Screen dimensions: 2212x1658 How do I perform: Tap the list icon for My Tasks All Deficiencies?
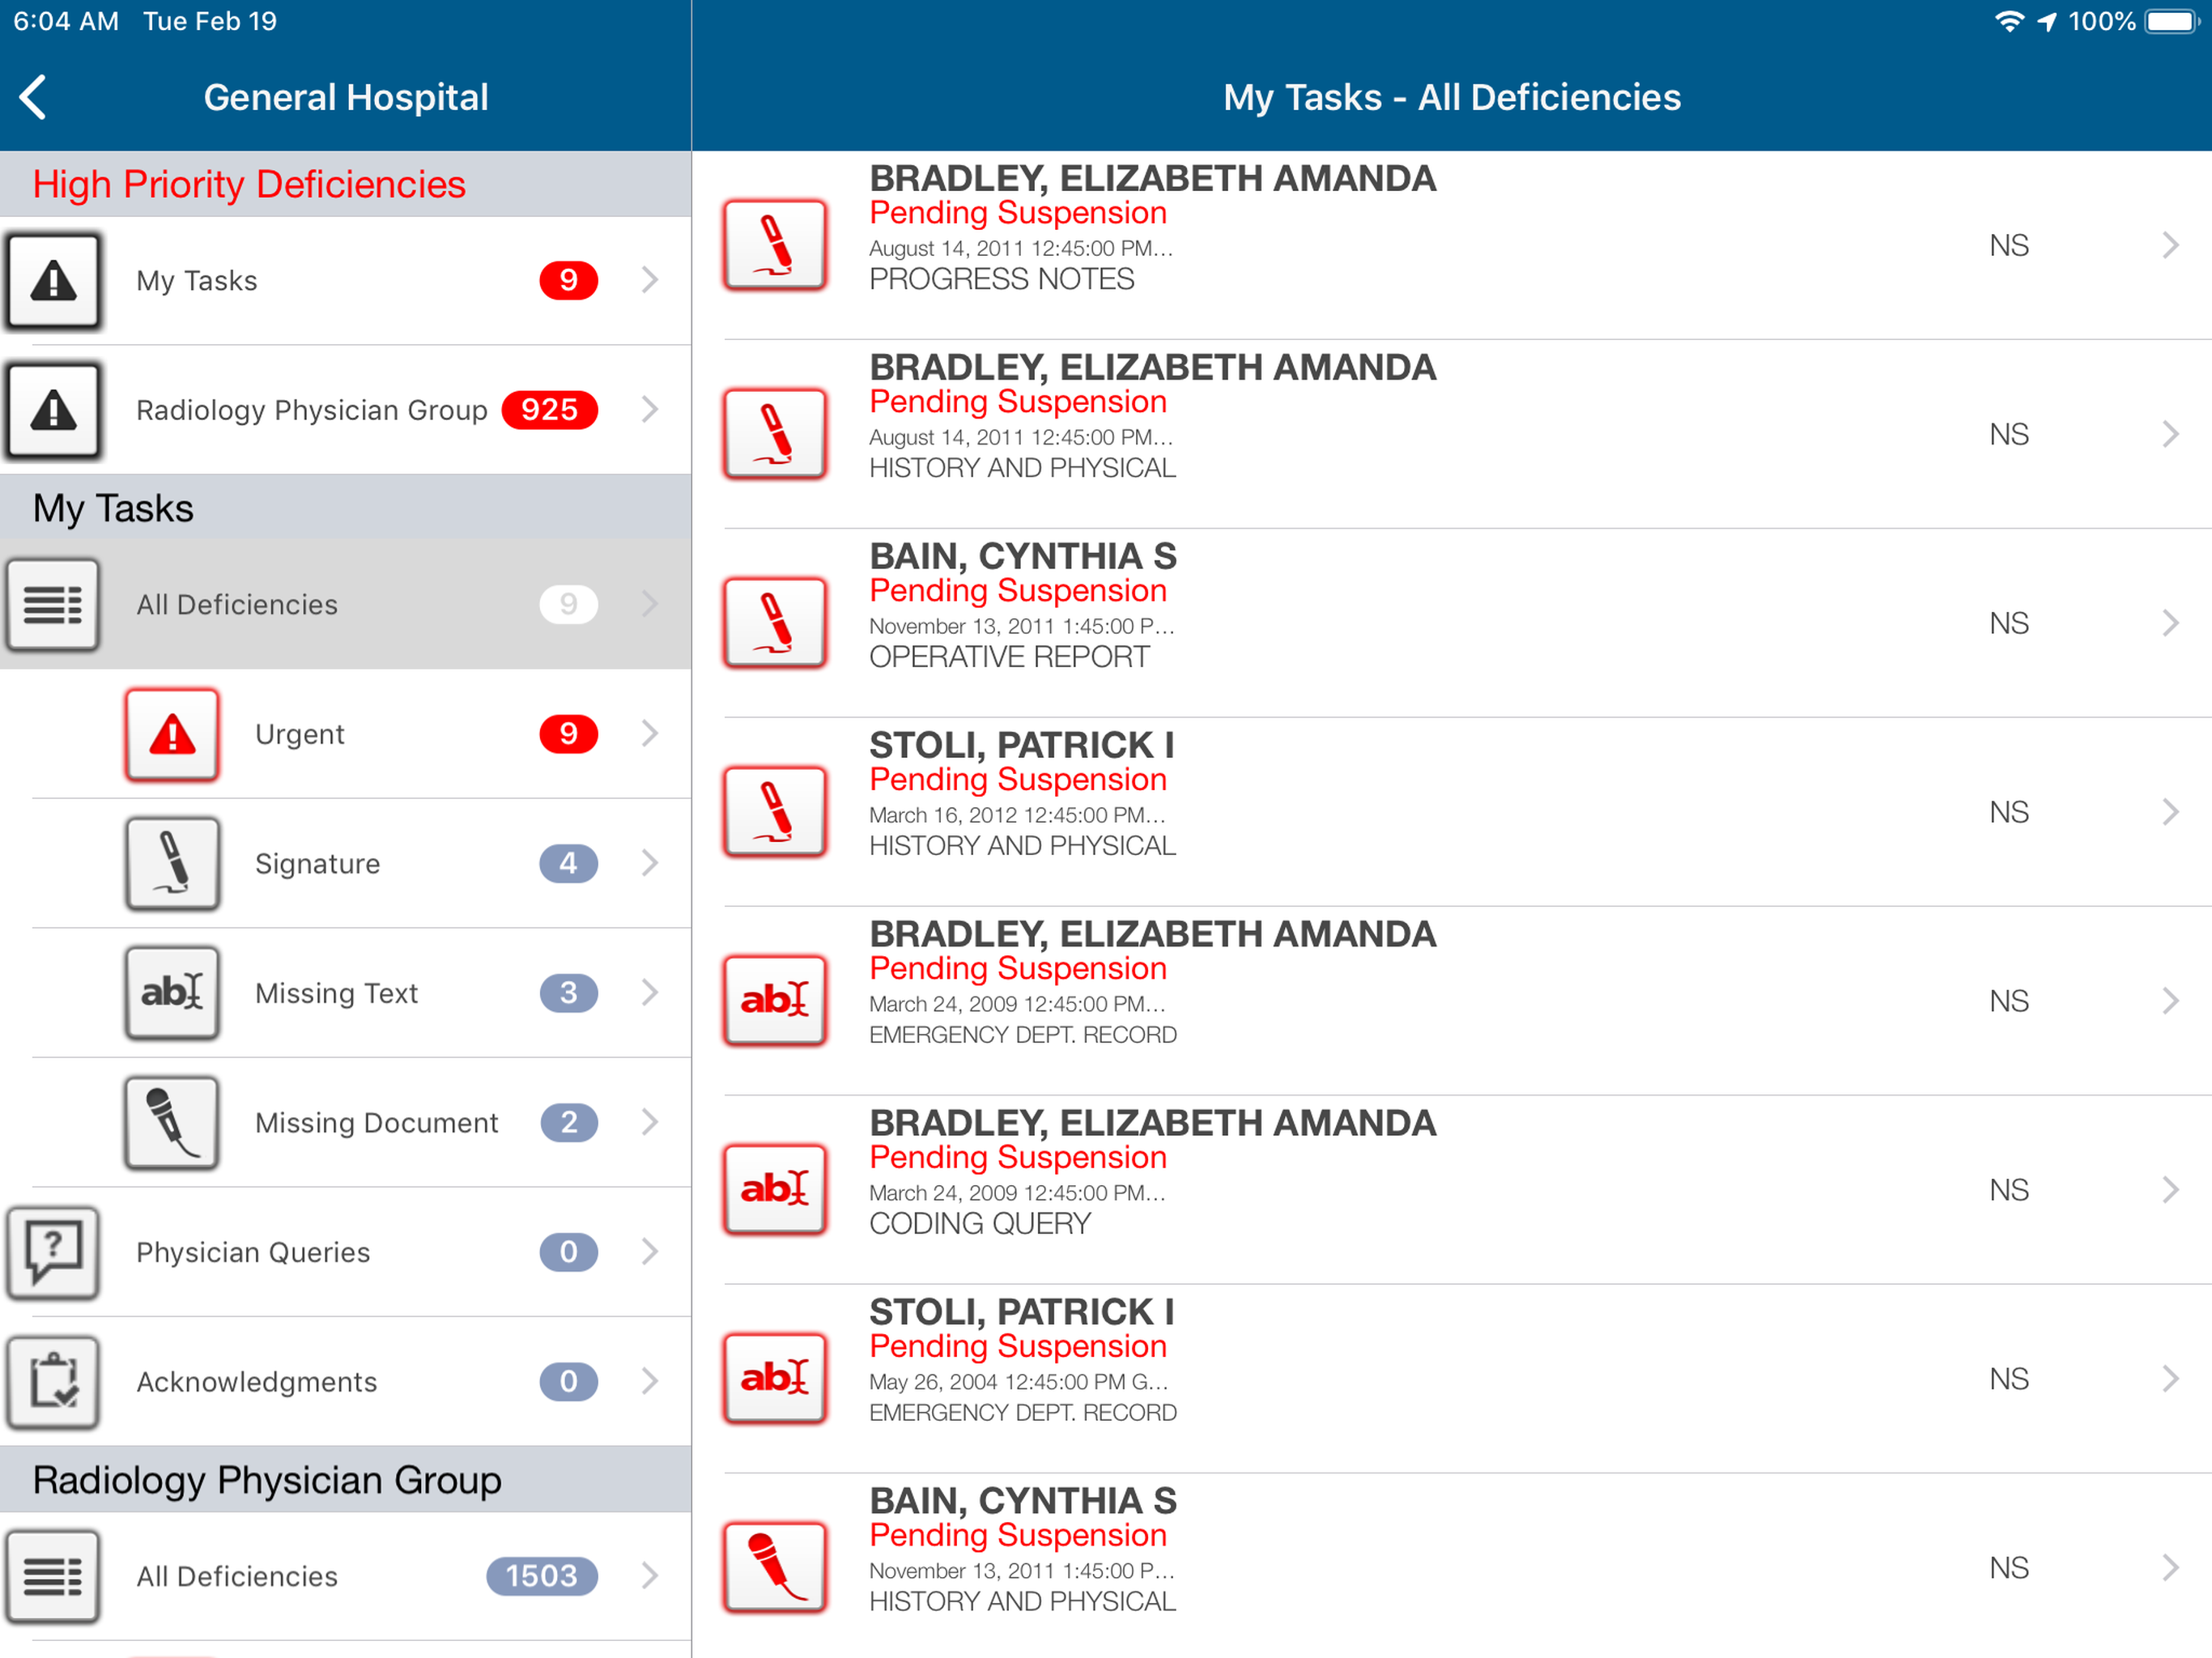pos(54,604)
